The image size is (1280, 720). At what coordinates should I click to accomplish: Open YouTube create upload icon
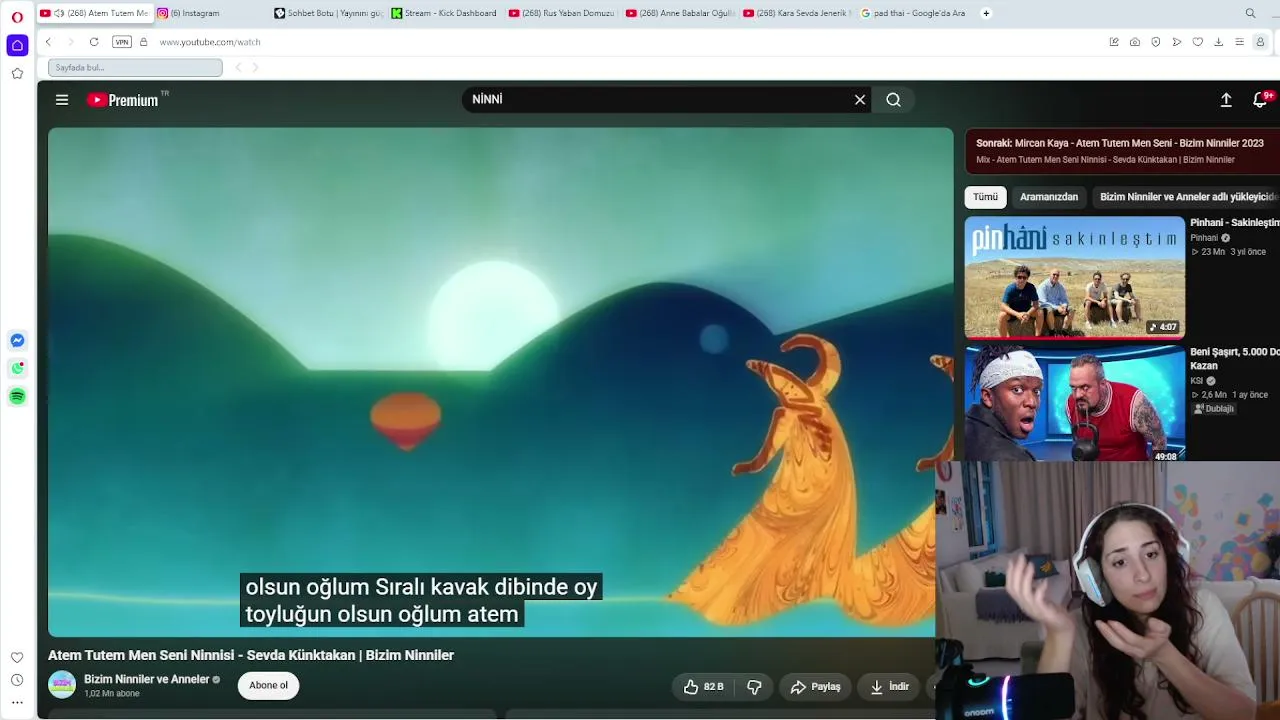1226,100
